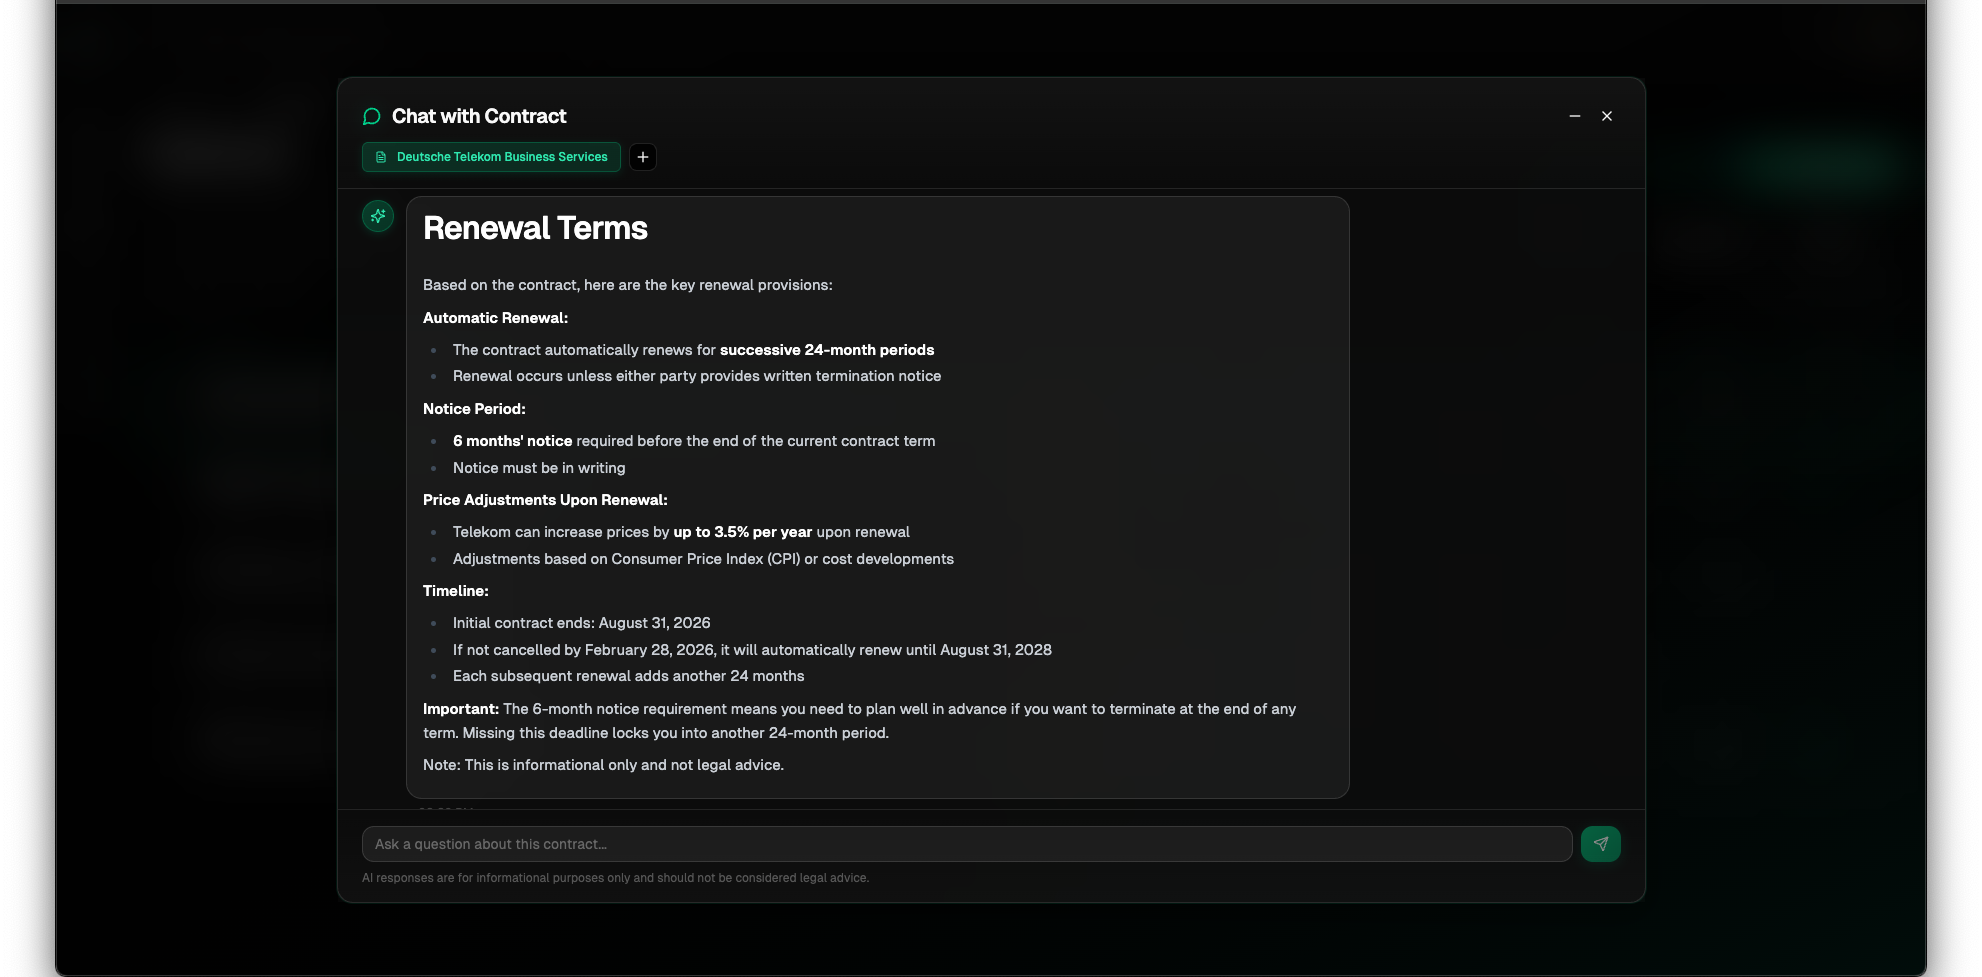Screen dimensions: 1982x977
Task: Click the "up to 3.5% per year" bold text
Action: [x=743, y=531]
